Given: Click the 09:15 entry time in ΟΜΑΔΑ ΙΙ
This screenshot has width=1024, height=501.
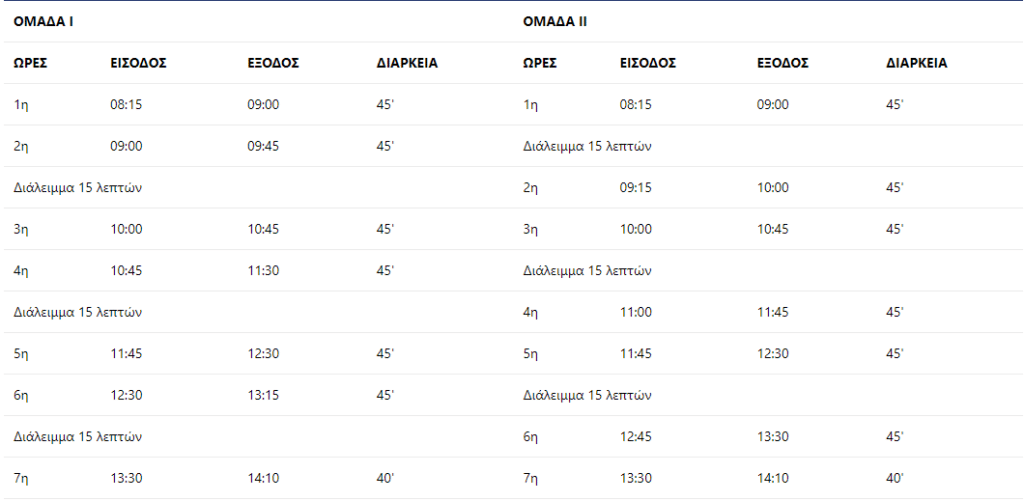Looking at the screenshot, I should click(x=635, y=188).
